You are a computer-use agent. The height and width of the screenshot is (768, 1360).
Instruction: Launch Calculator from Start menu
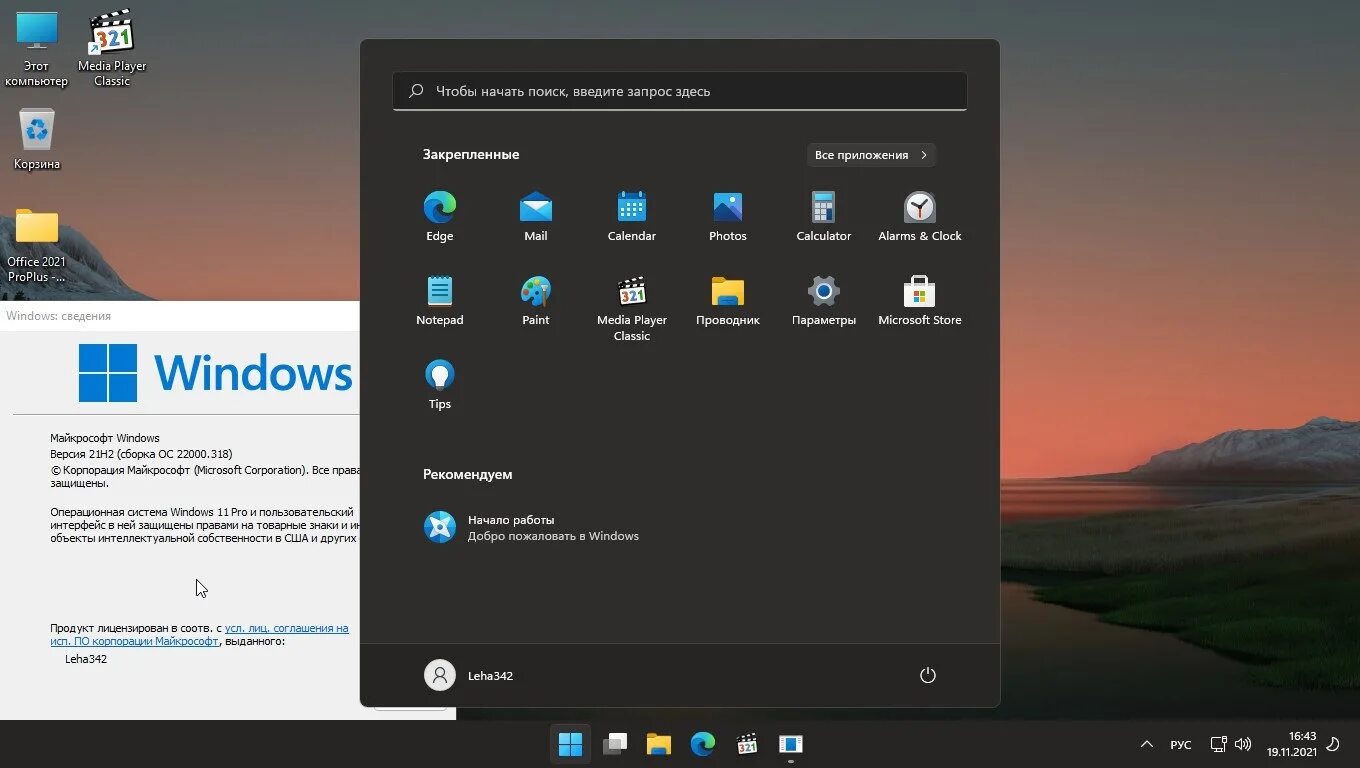(x=824, y=217)
